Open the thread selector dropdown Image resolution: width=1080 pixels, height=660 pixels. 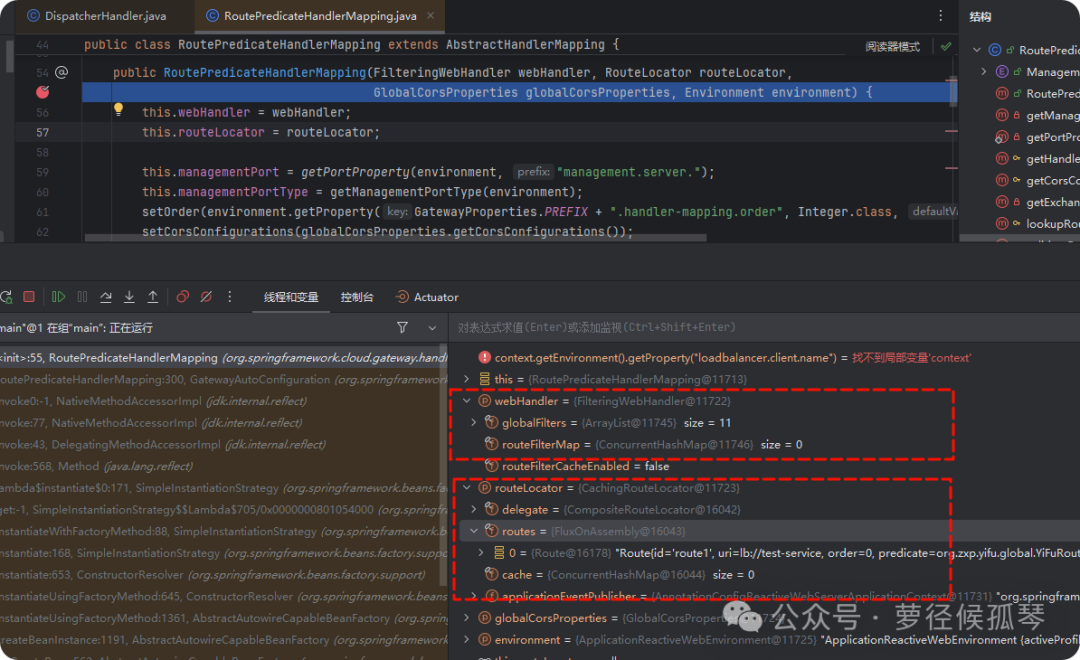[x=432, y=328]
